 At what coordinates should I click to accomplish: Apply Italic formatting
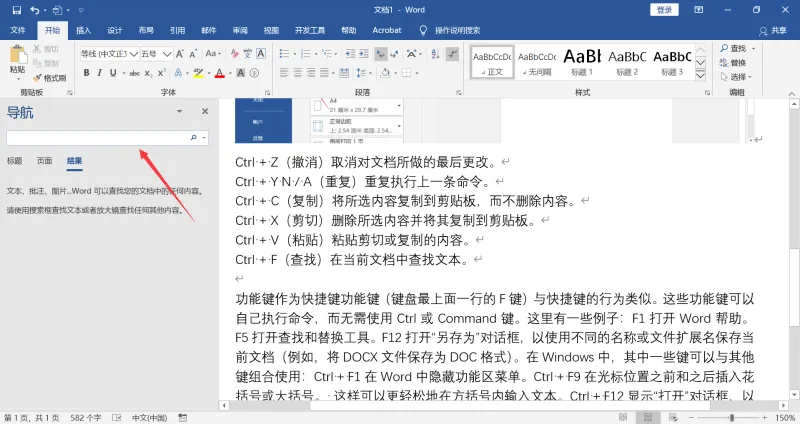(99, 73)
